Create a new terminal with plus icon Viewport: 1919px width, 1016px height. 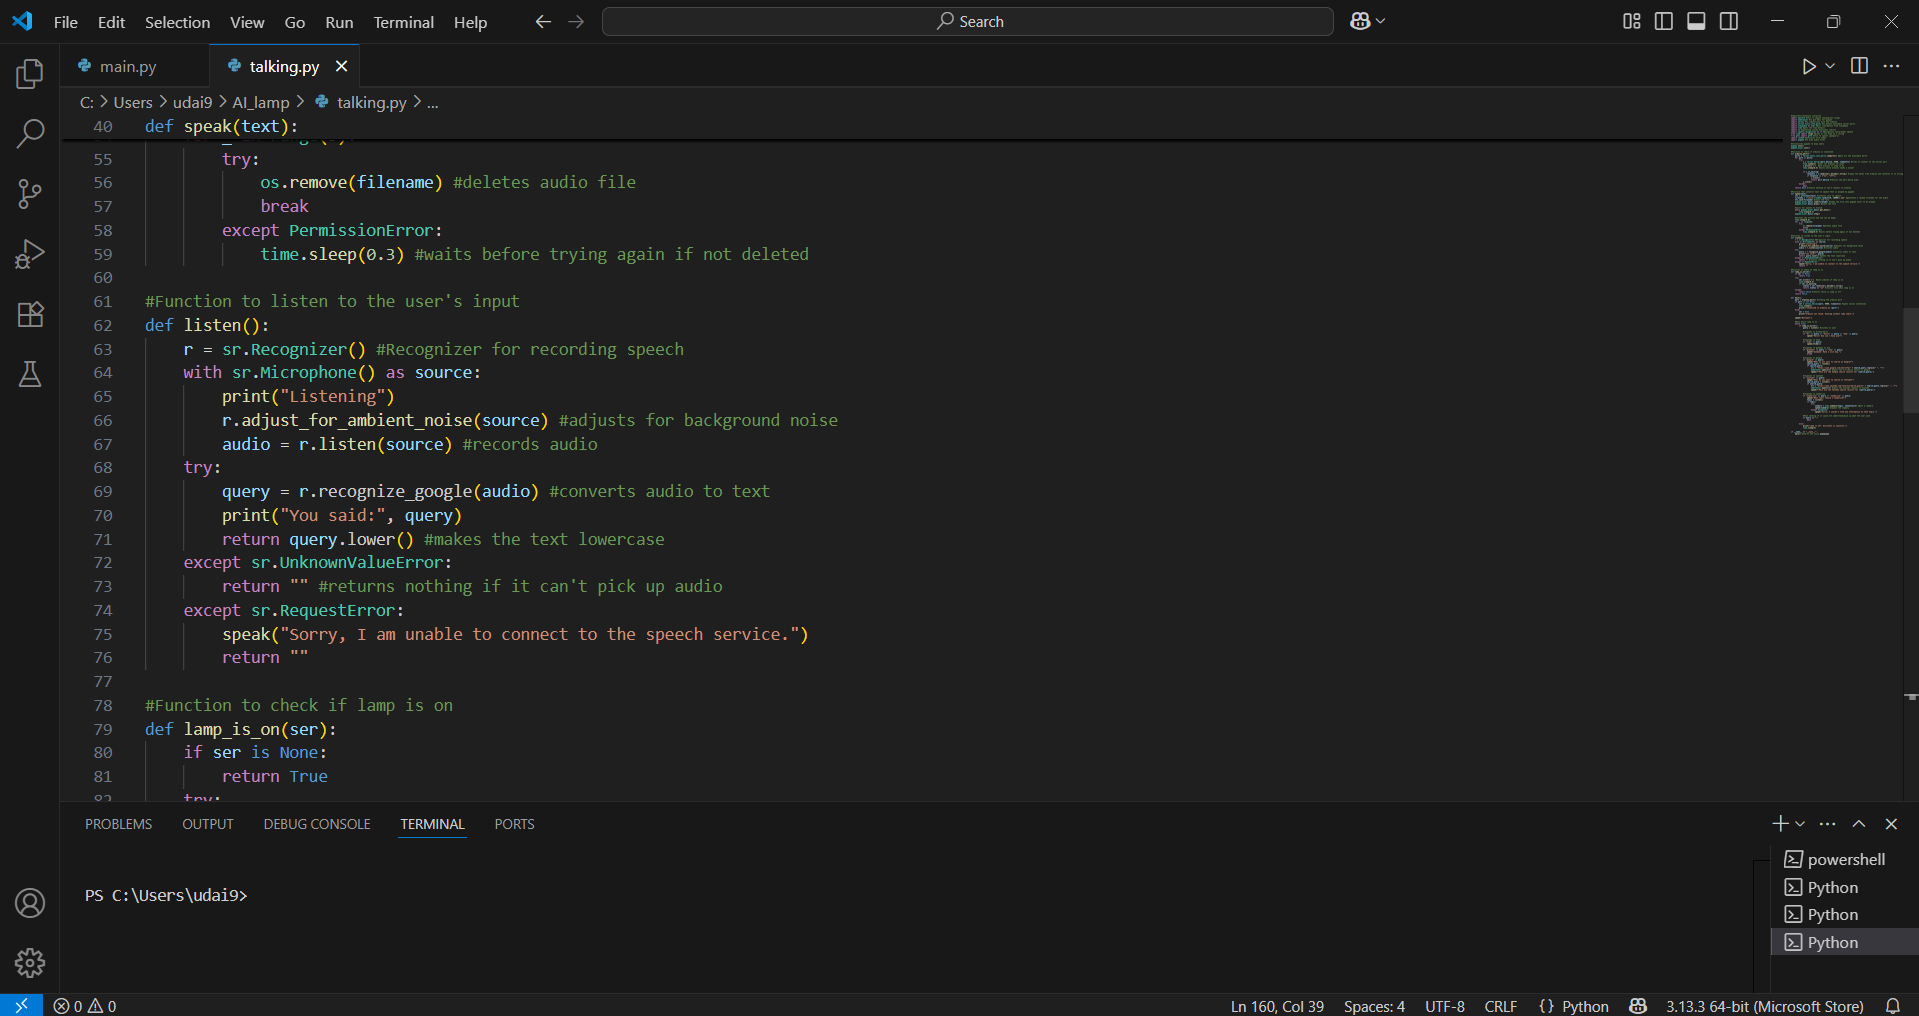pyautogui.click(x=1780, y=823)
